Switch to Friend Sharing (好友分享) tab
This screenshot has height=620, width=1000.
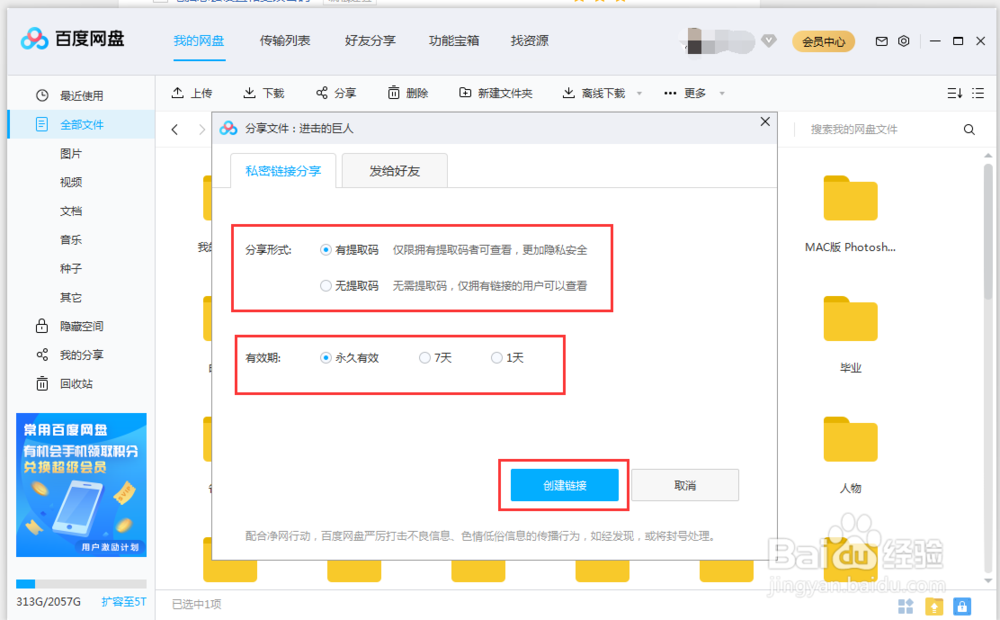point(370,41)
